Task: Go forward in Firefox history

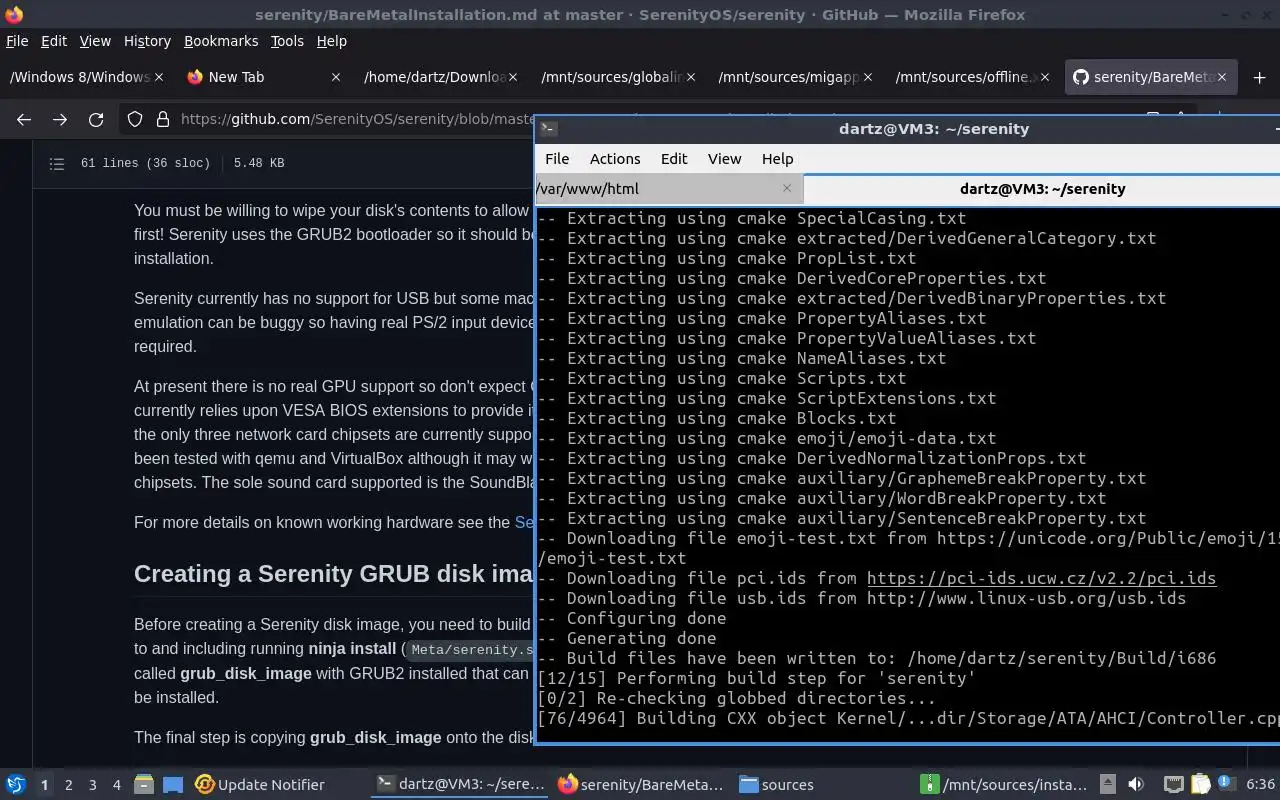Action: [60, 119]
